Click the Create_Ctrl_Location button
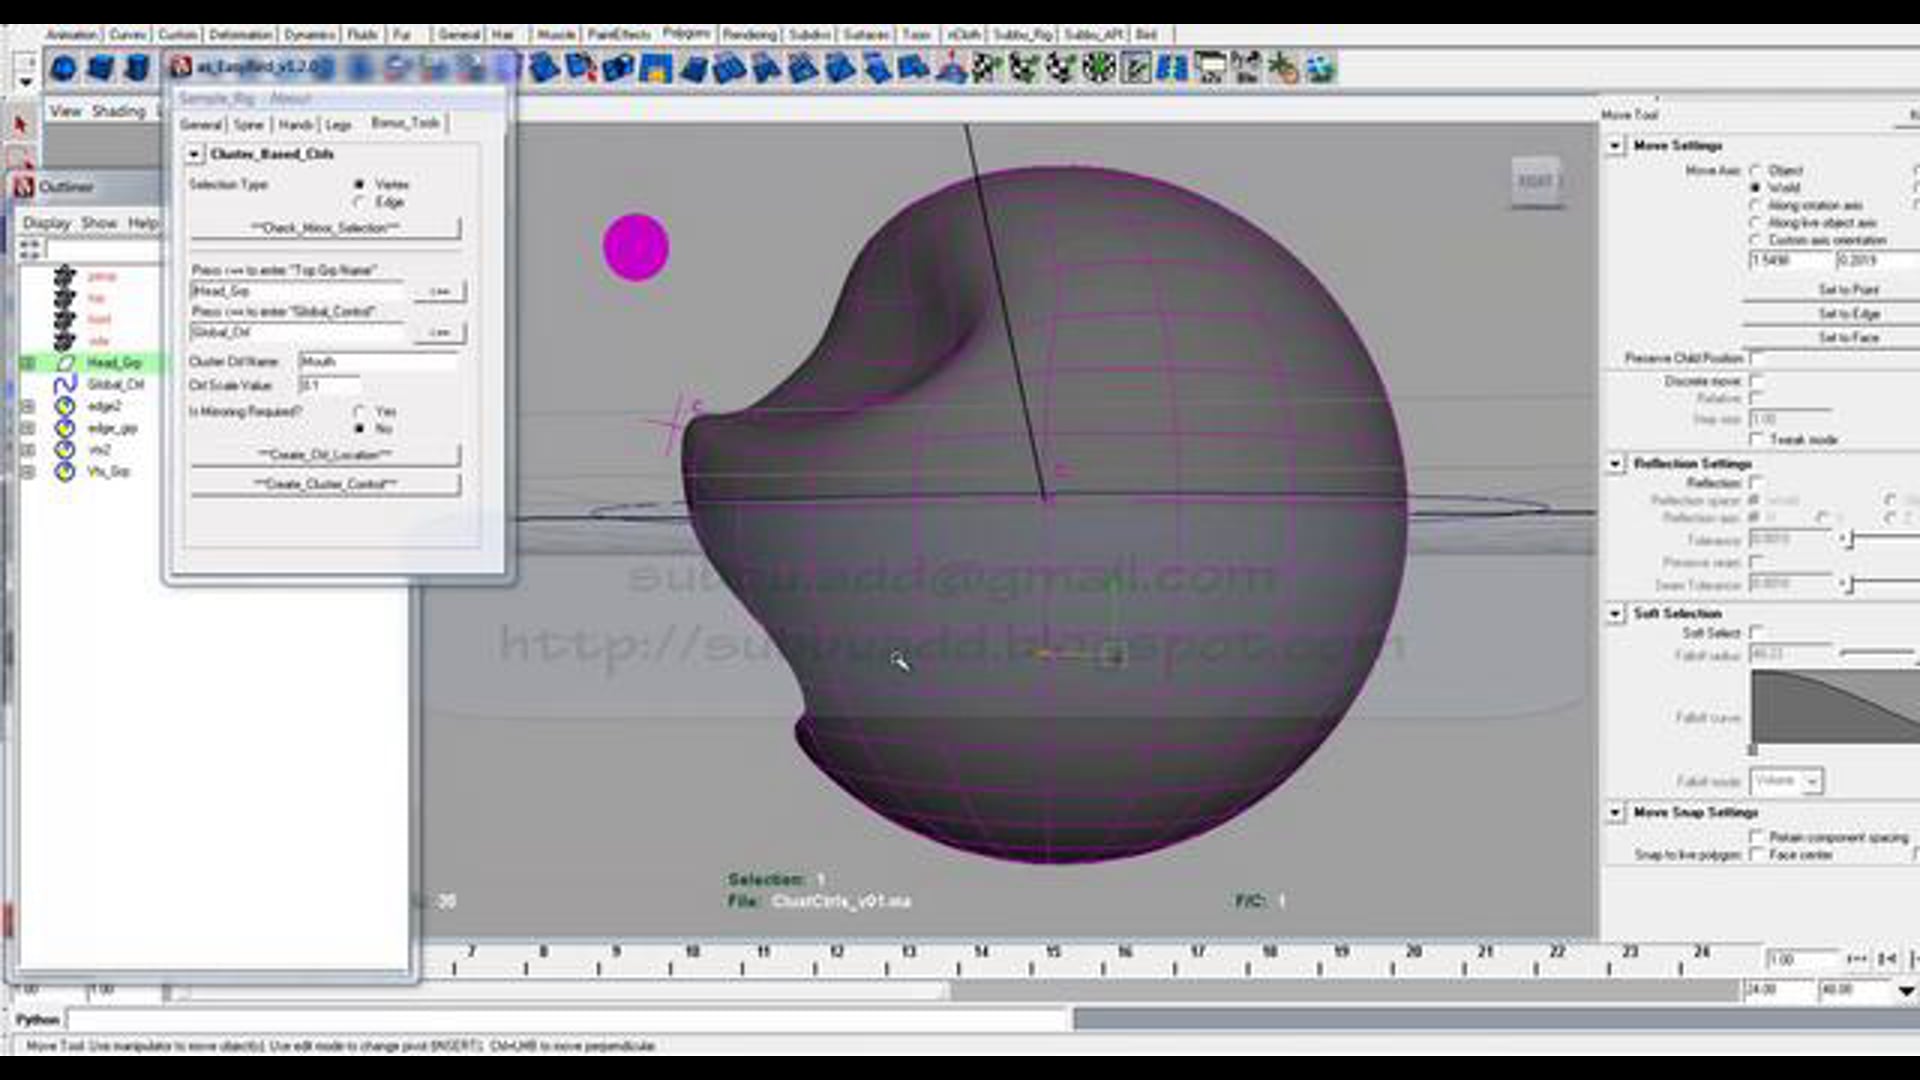 325,455
